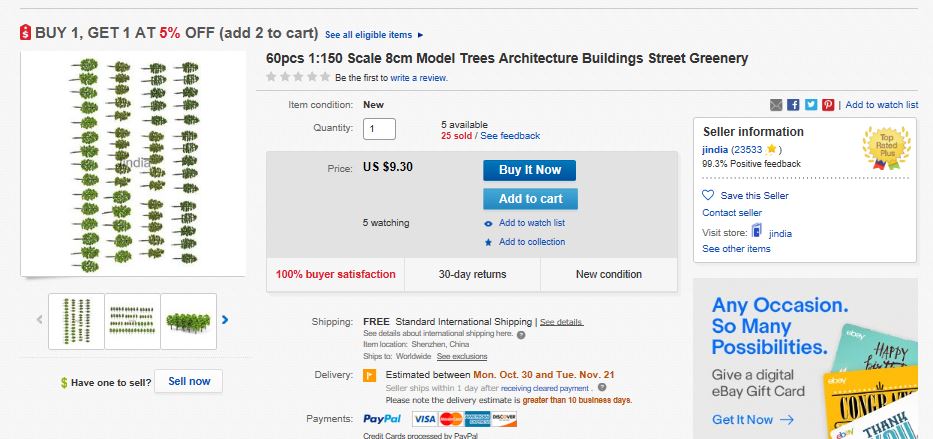Viewport: 933px width, 439px height.
Task: Open the jindia store icon
Action: [x=758, y=232]
